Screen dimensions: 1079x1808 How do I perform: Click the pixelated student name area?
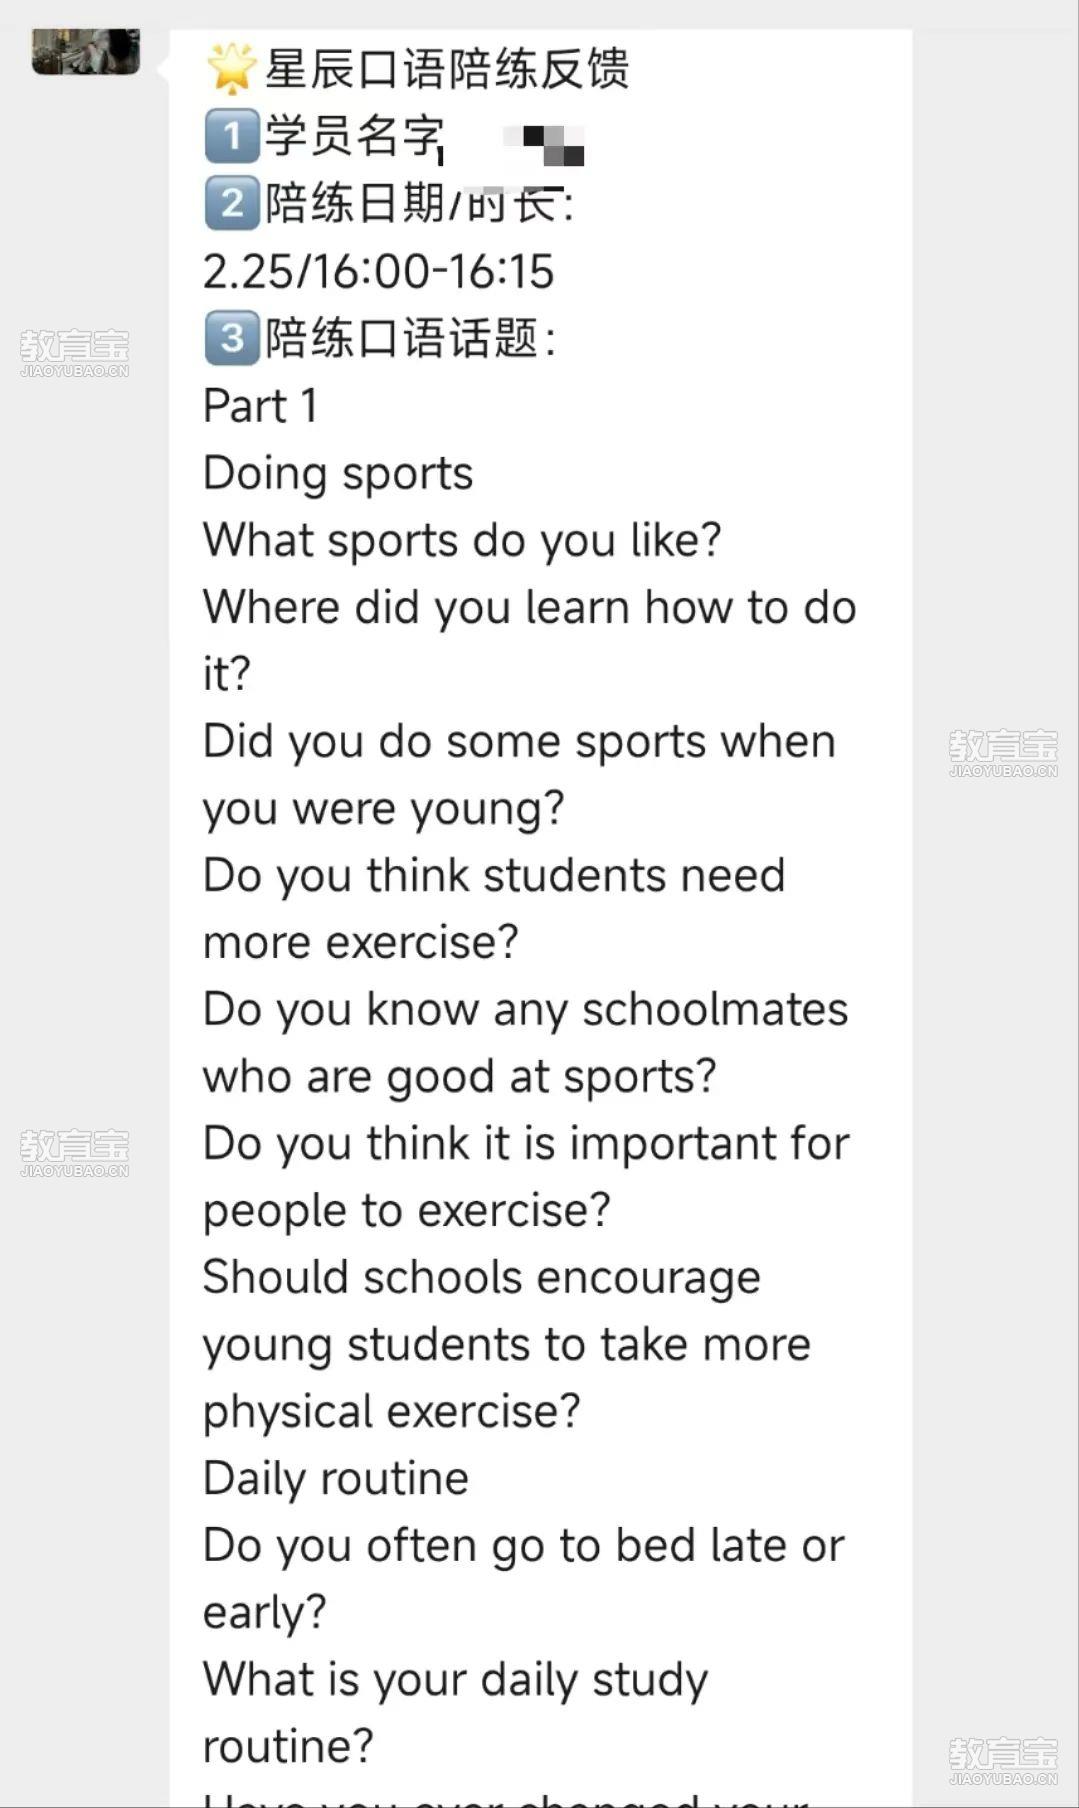[548, 145]
